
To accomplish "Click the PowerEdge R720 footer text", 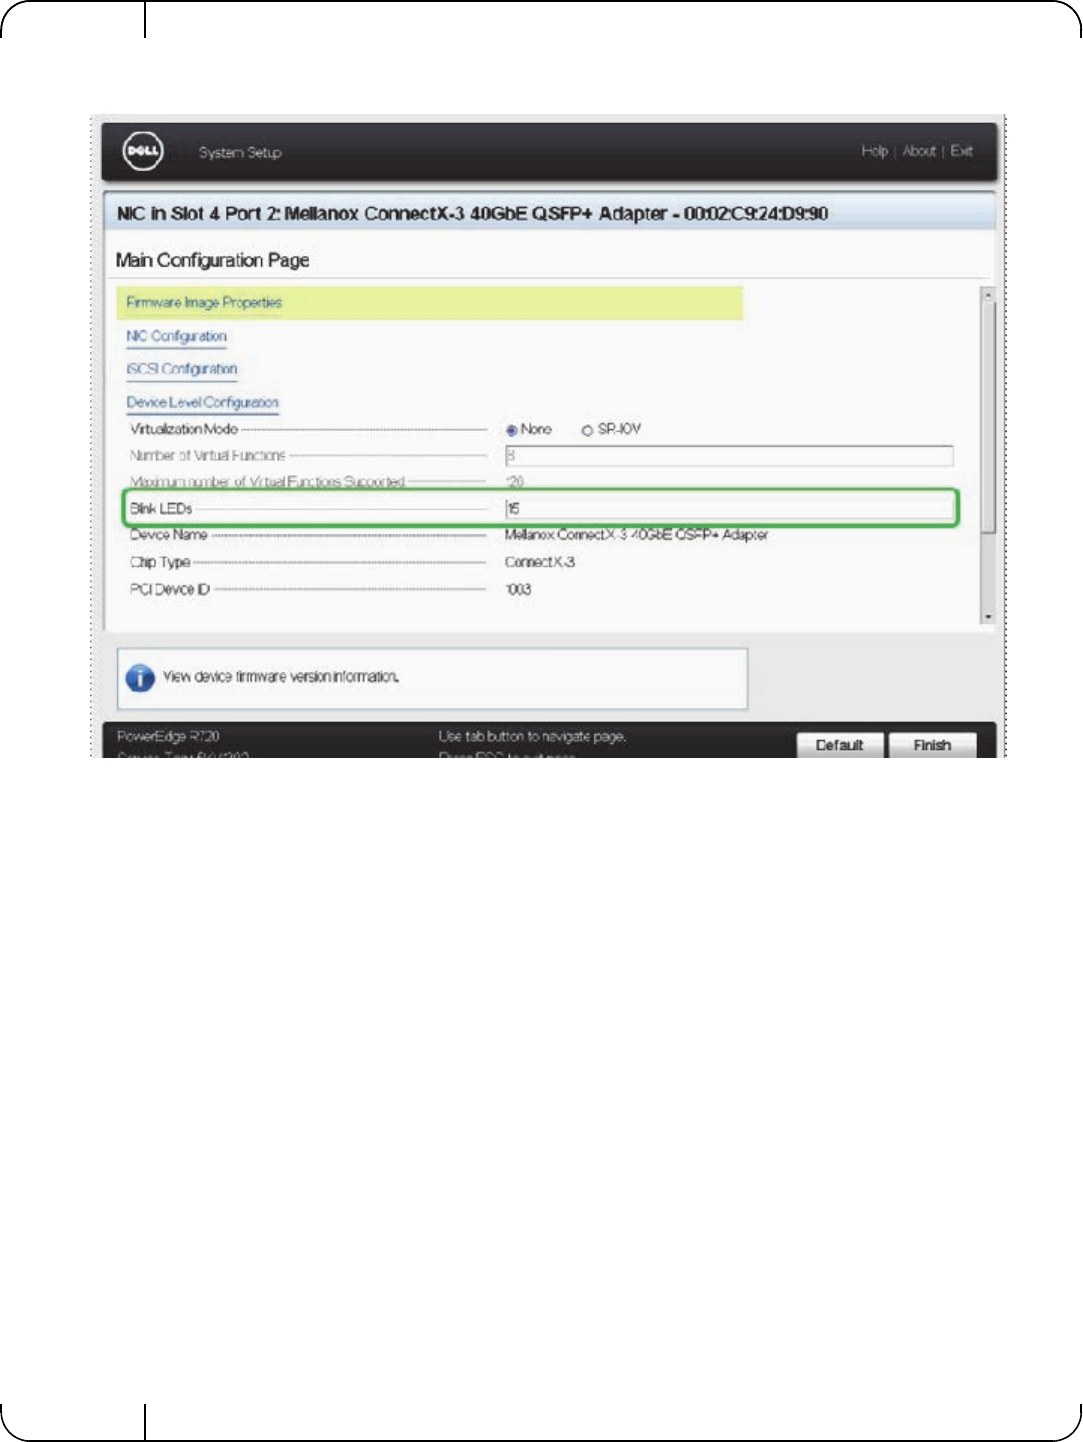I will tap(168, 737).
